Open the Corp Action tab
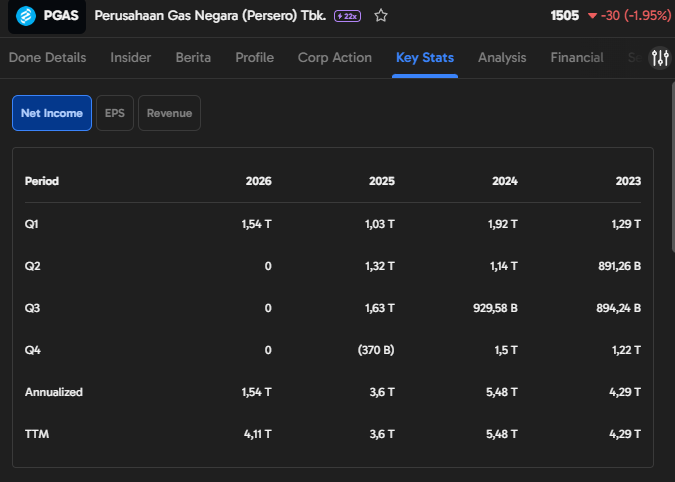The width and height of the screenshot is (675, 482). (x=334, y=58)
